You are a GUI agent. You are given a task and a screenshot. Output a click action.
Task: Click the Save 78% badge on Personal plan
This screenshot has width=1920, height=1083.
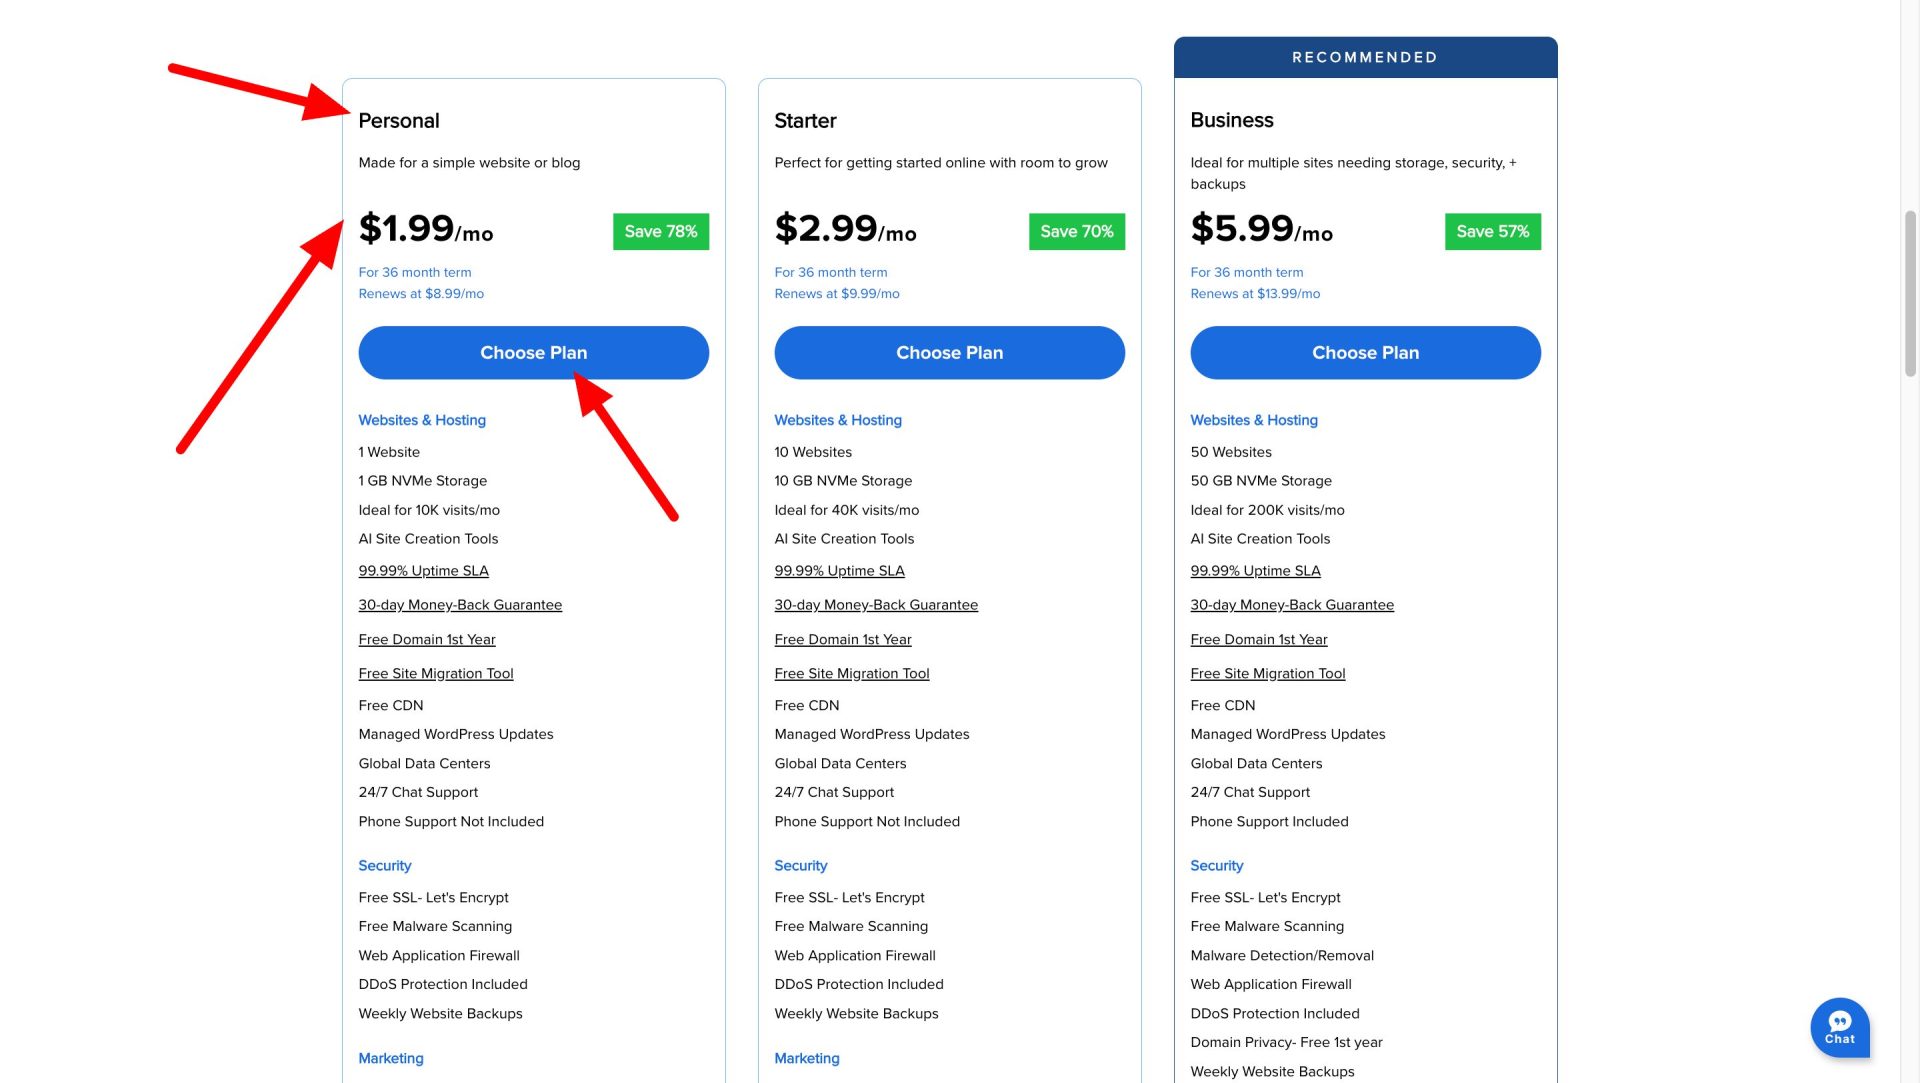click(x=661, y=231)
